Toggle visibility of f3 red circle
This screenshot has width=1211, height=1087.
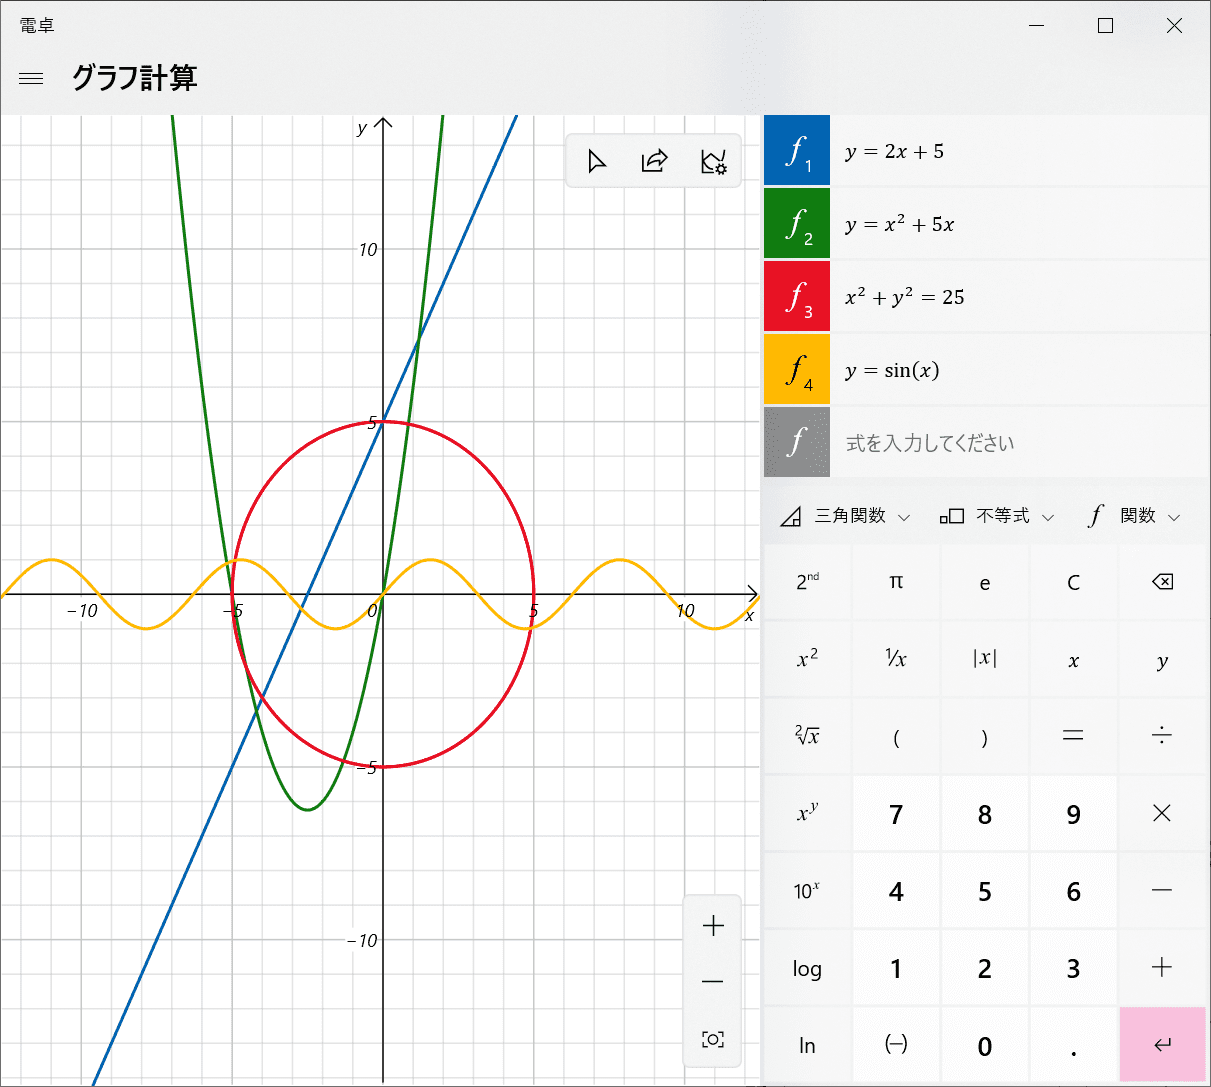(797, 297)
